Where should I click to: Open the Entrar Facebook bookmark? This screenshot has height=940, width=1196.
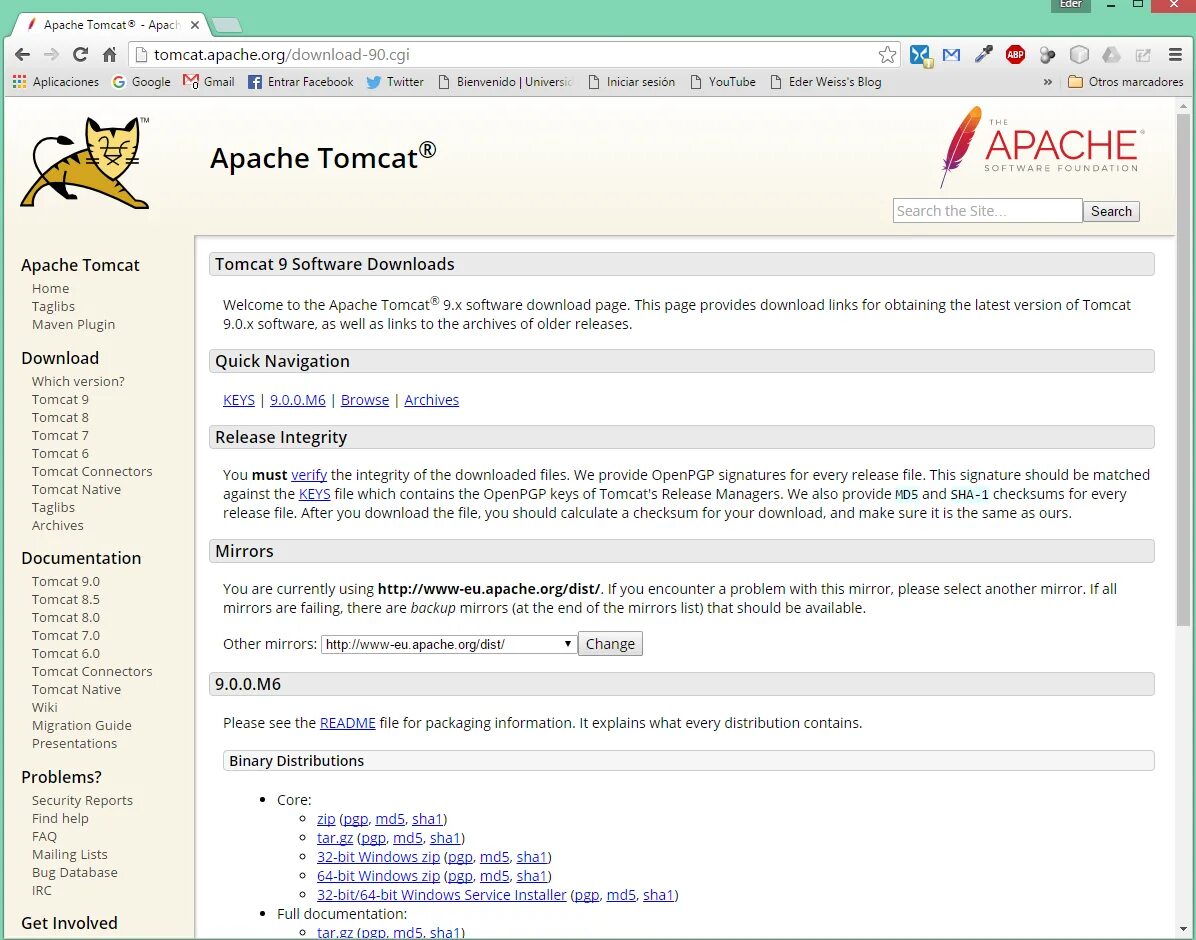pyautogui.click(x=301, y=82)
